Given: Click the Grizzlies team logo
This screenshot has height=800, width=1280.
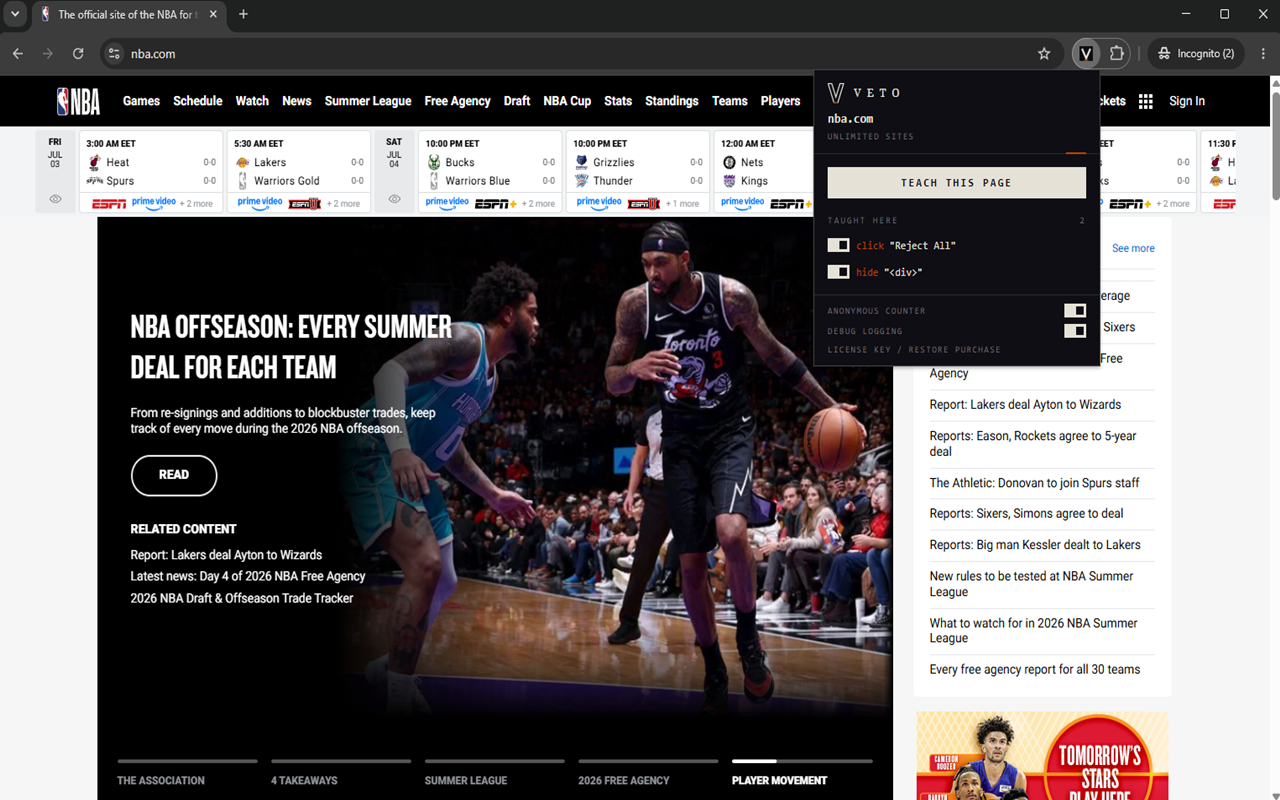Looking at the screenshot, I should pyautogui.click(x=581, y=162).
